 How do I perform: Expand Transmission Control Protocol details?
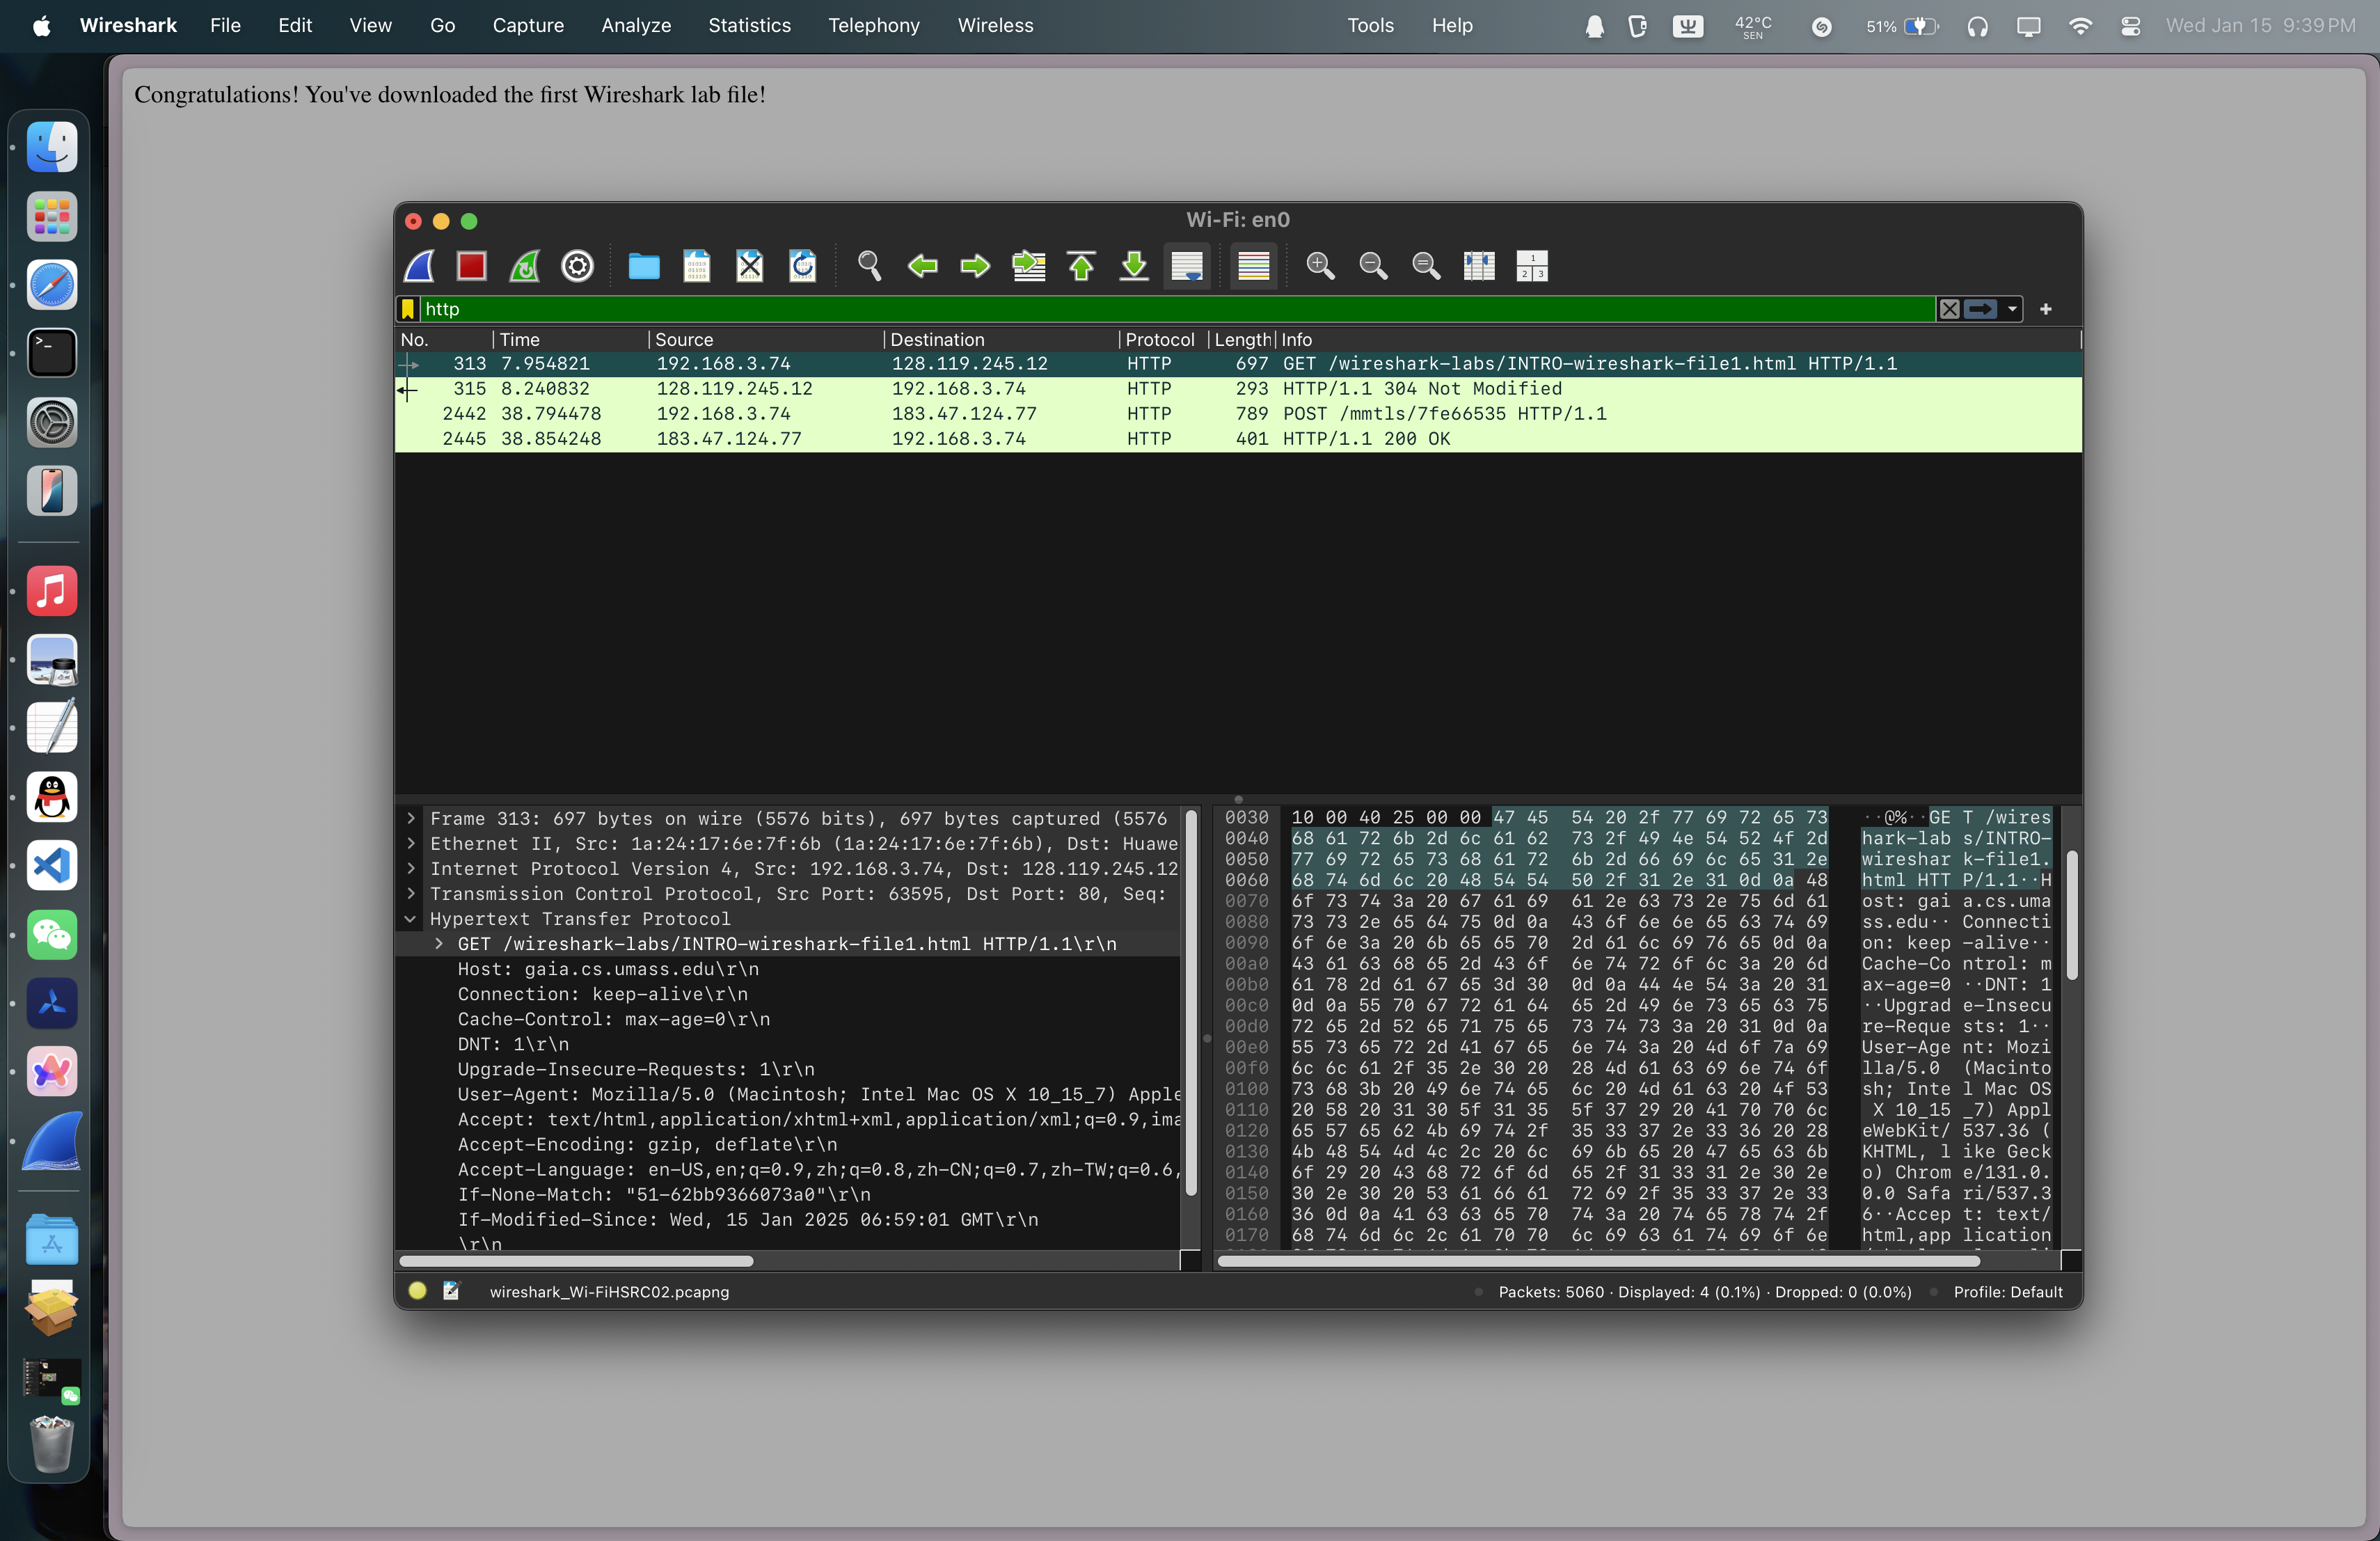coord(410,894)
